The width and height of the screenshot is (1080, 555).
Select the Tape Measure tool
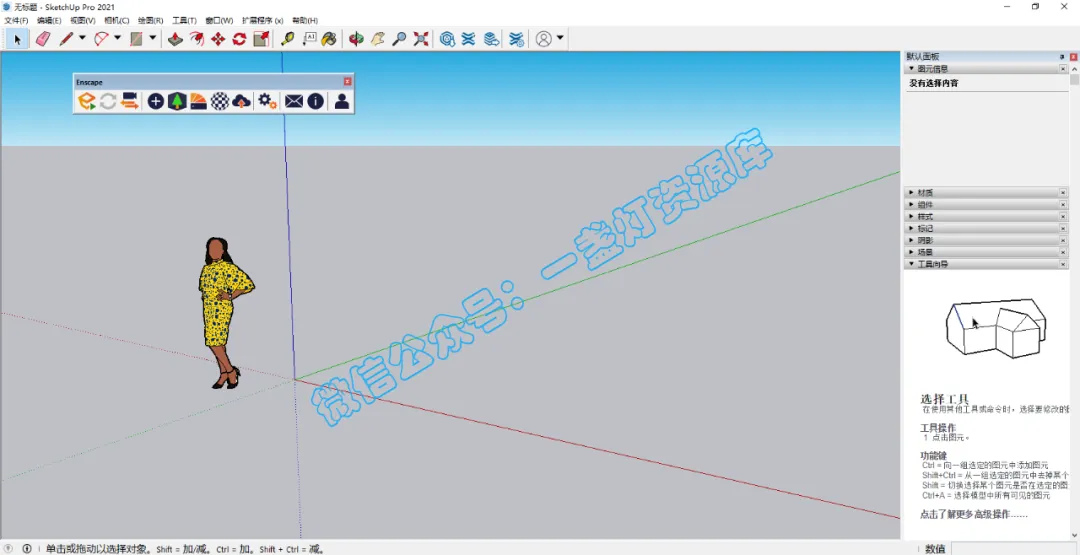click(x=288, y=39)
